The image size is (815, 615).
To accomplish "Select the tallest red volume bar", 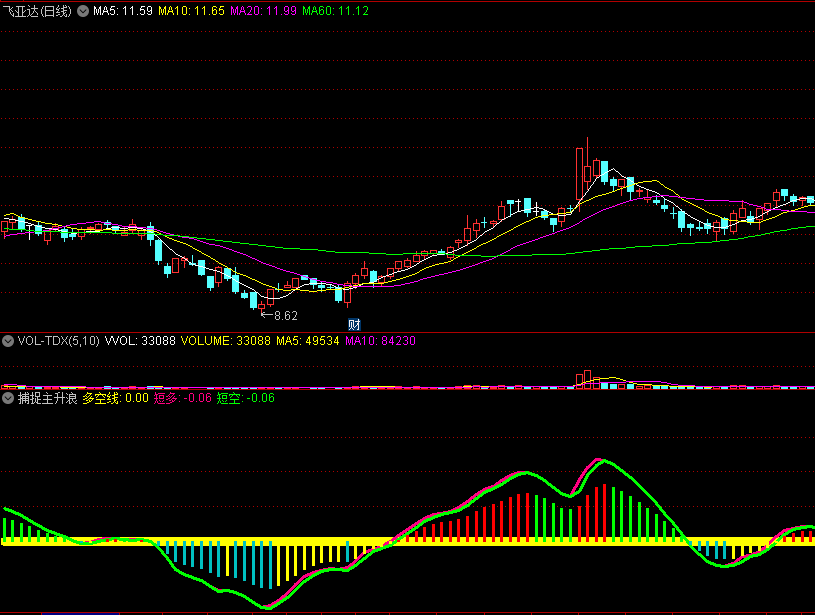I will [x=588, y=380].
